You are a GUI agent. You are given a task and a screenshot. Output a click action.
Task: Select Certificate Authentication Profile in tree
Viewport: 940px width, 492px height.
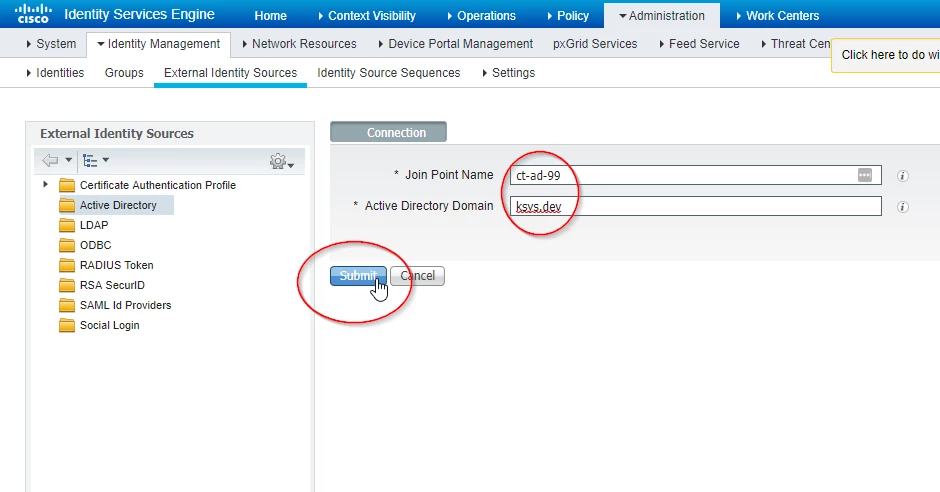coord(158,185)
